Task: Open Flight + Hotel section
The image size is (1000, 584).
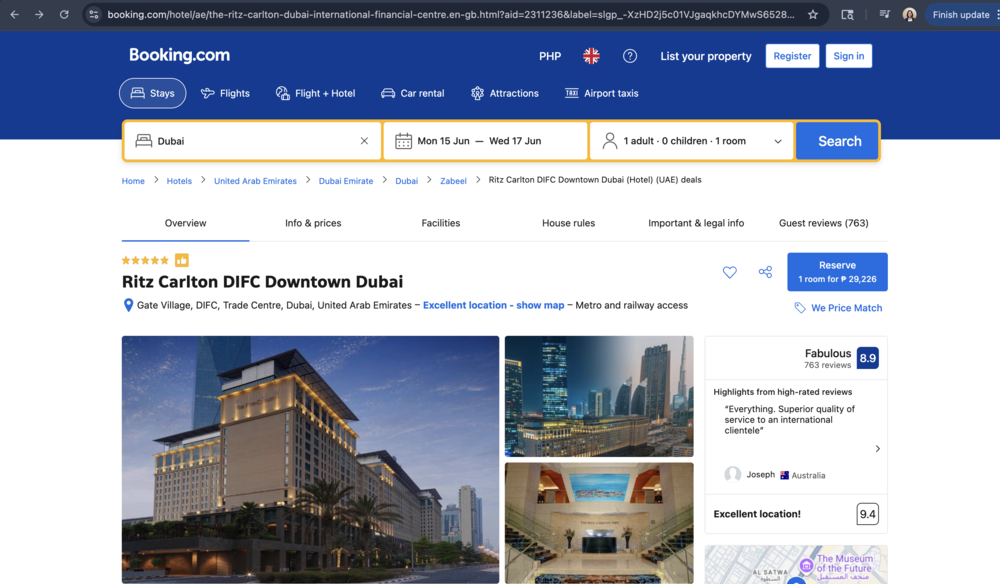Action: click(315, 93)
